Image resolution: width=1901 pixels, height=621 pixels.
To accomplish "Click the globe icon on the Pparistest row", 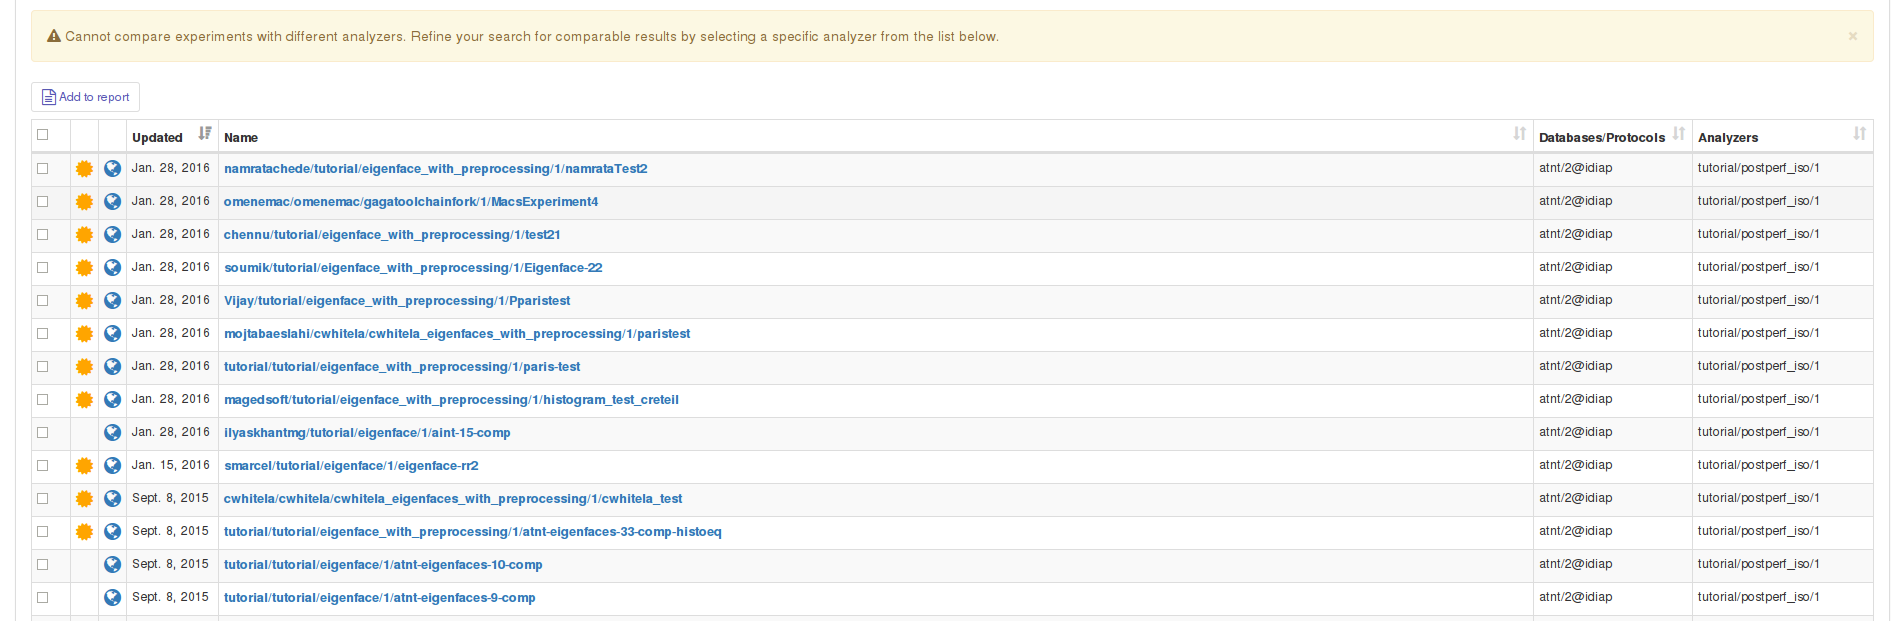I will tap(113, 301).
